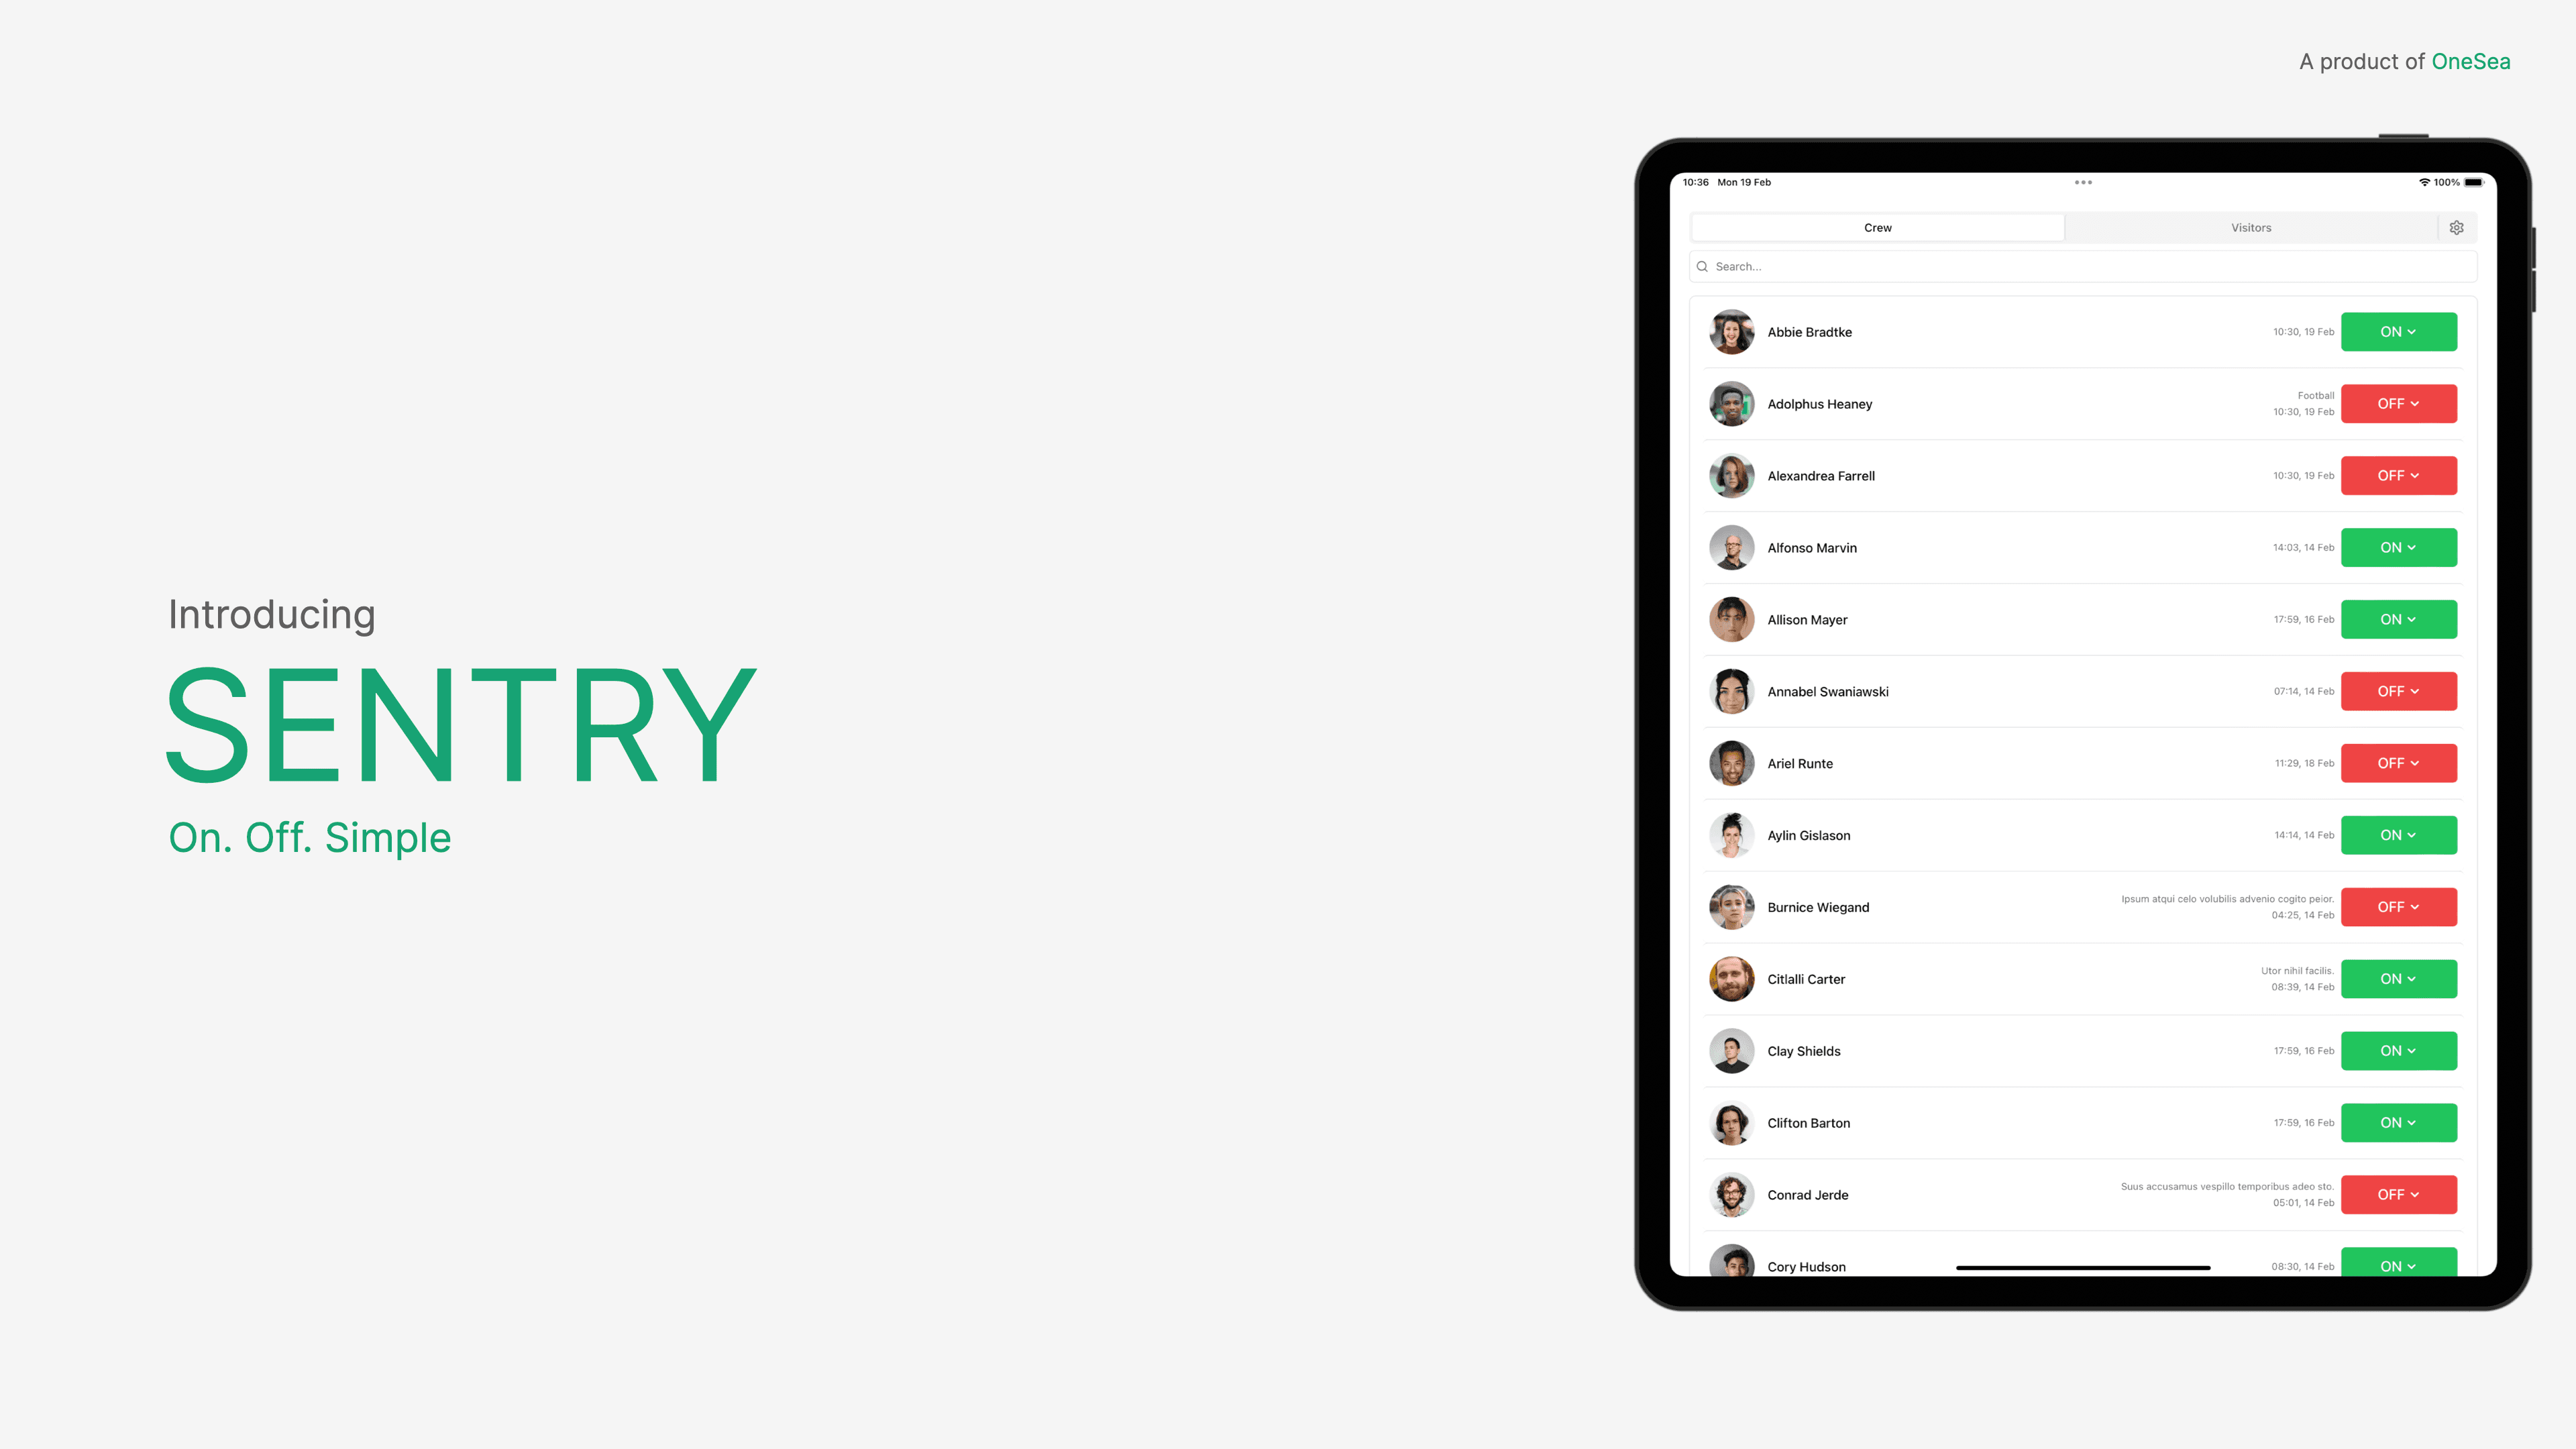Tap Conrad Jerde profile picture
Screen dimensions: 2576x1449
(x=1730, y=1194)
